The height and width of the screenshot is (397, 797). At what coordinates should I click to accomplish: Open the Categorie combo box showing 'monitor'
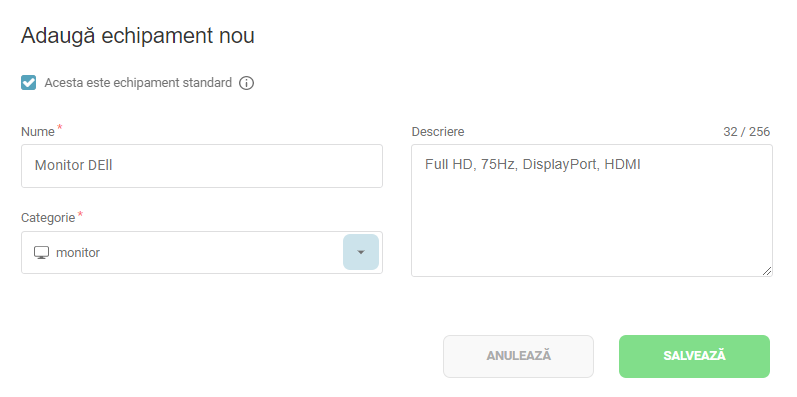point(202,253)
